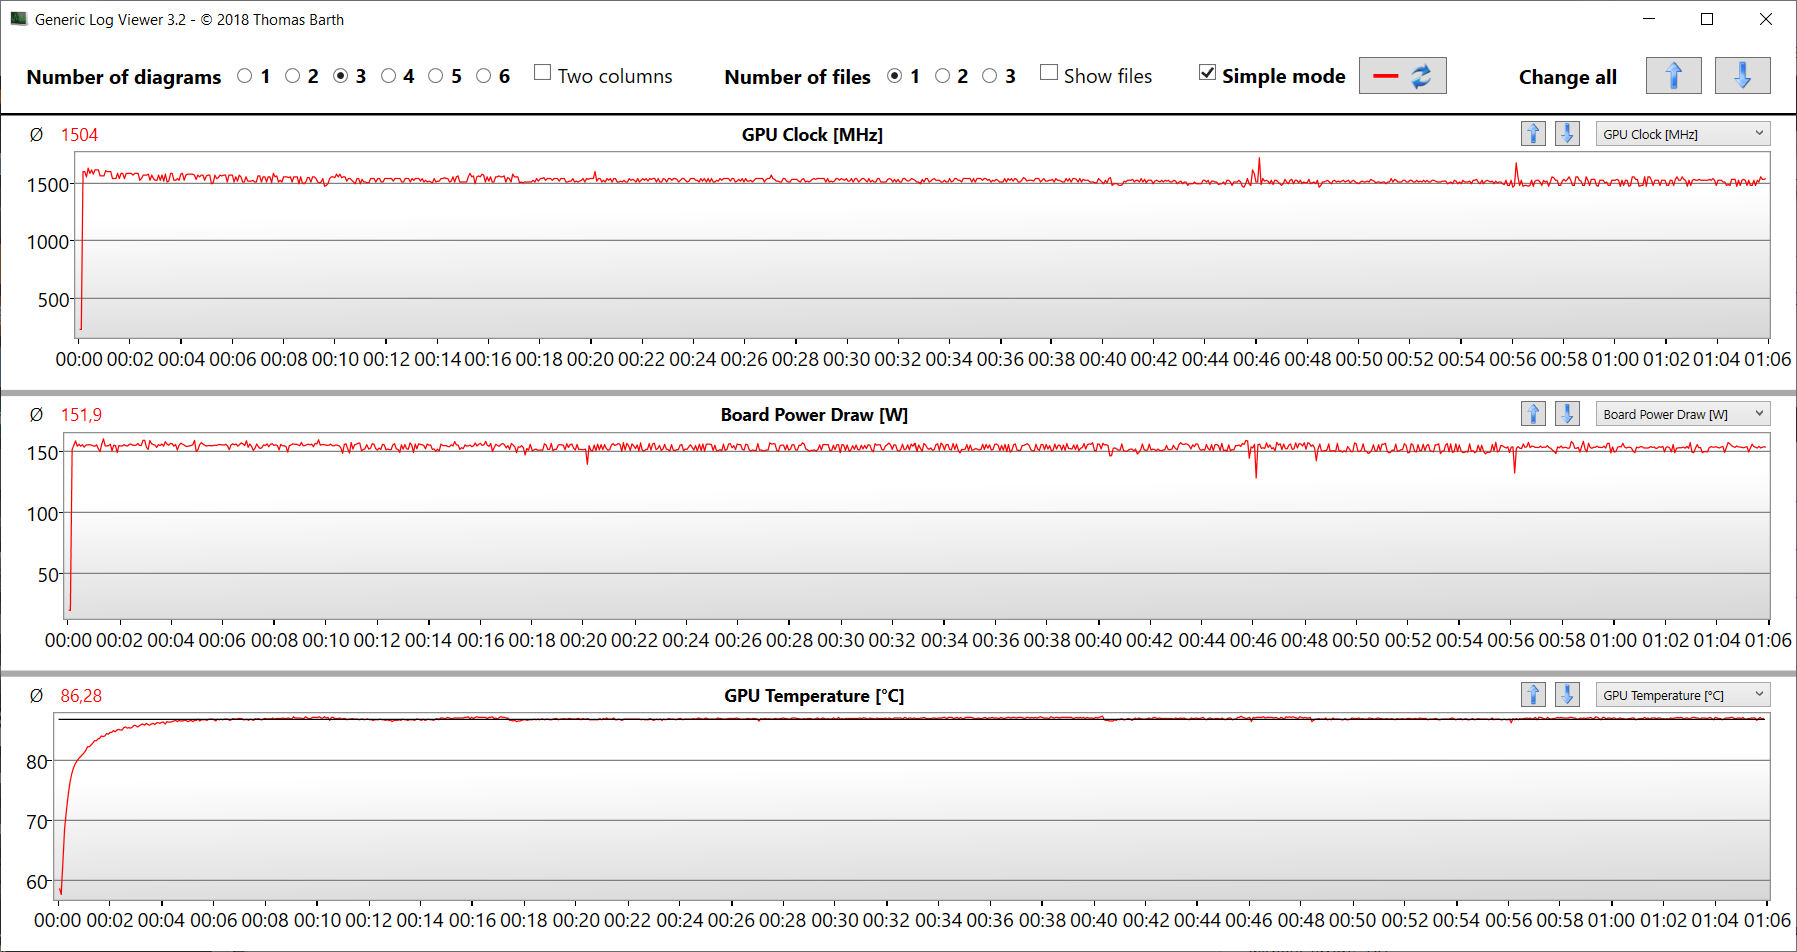Choose 1 for number of diagrams
The image size is (1797, 952).
coord(245,76)
